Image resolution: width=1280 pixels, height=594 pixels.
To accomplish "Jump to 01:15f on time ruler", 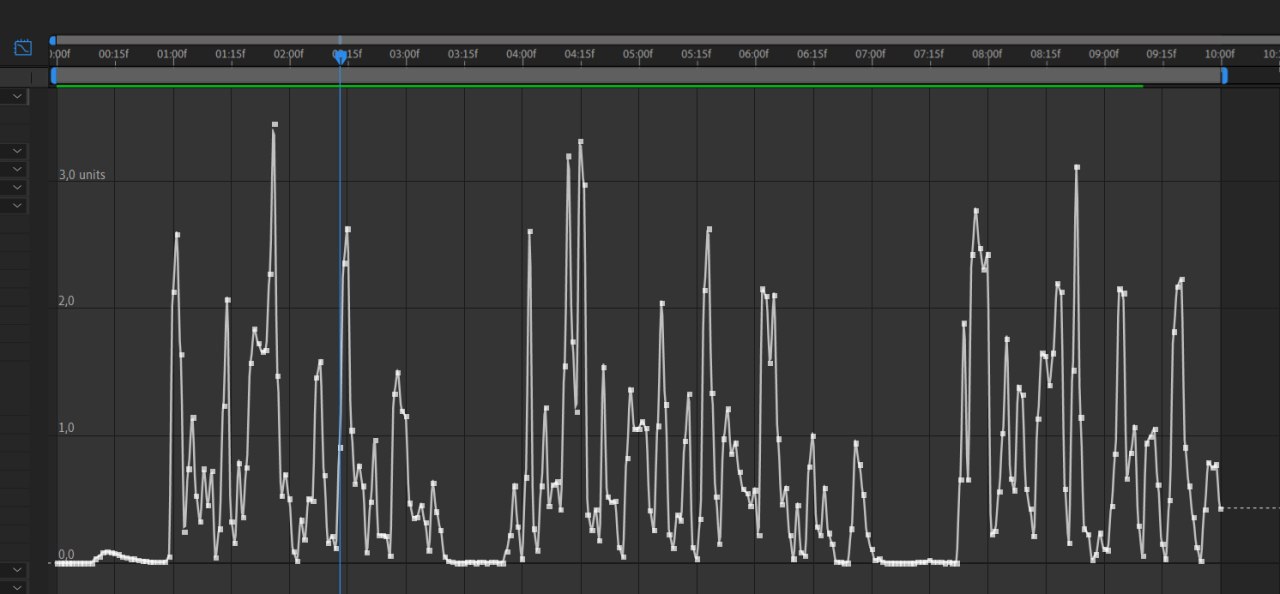I will point(230,54).
